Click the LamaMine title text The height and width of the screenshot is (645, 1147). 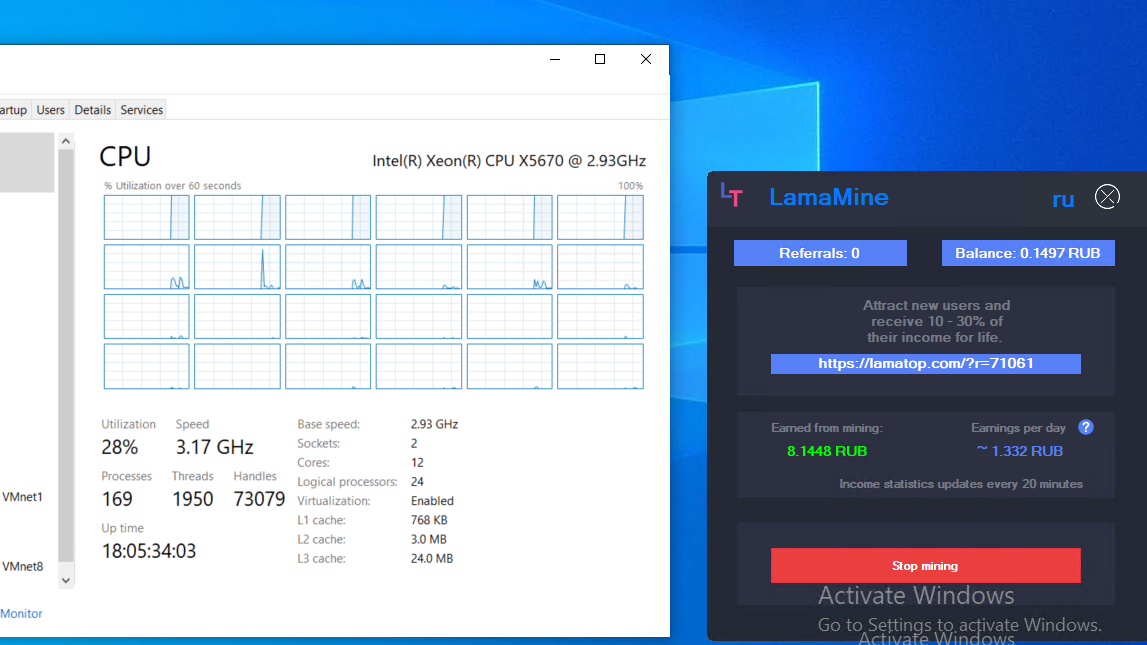[829, 197]
